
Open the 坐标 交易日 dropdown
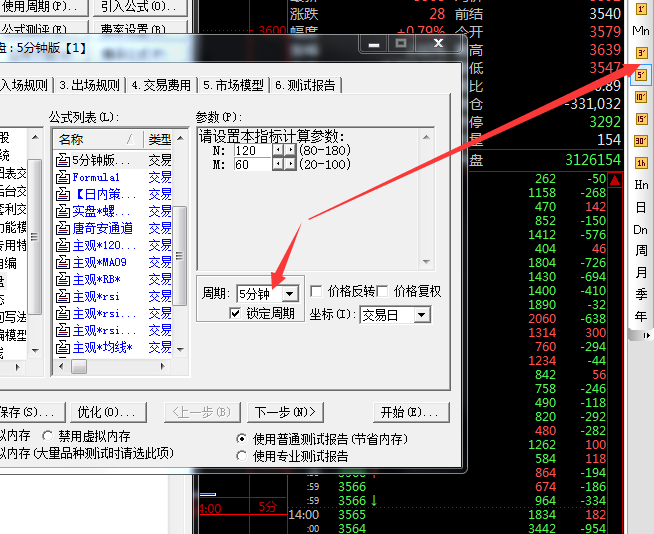click(422, 315)
